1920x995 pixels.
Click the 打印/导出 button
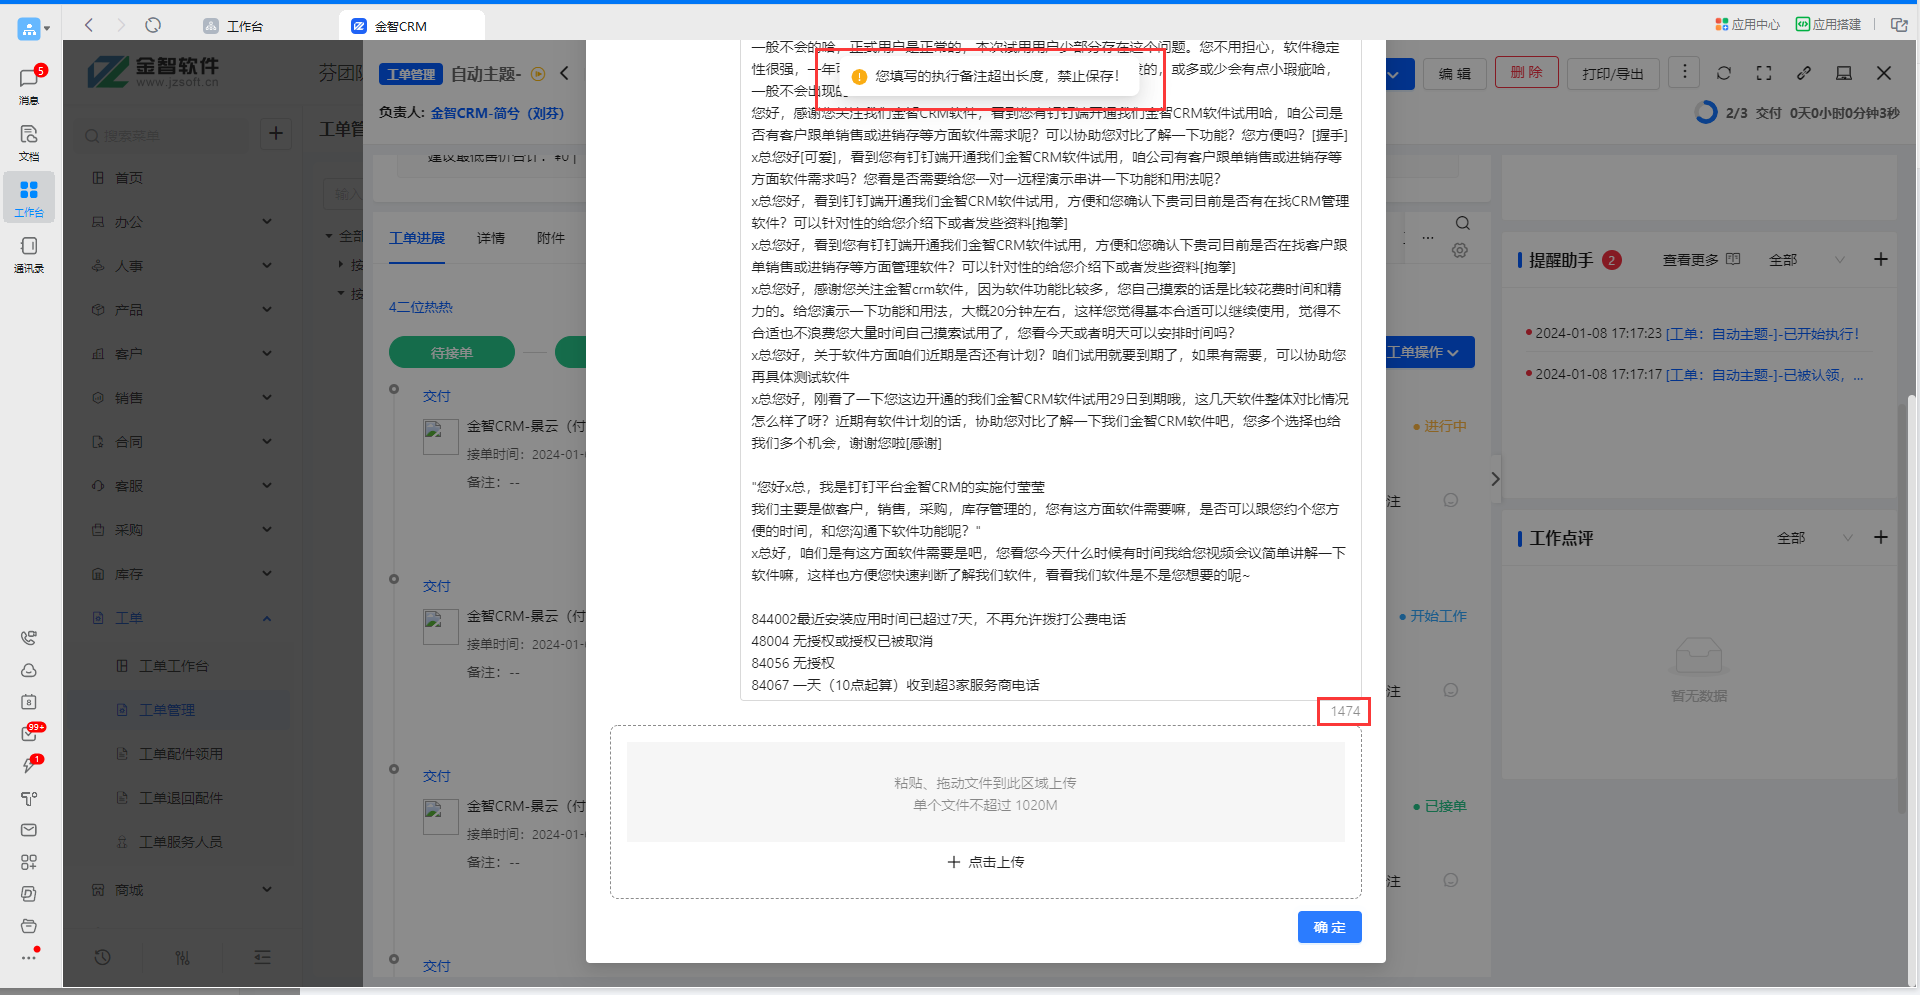[1613, 73]
